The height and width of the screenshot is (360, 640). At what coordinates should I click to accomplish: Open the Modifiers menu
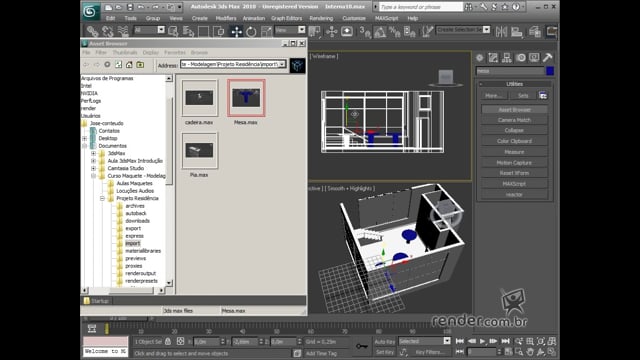coord(226,18)
